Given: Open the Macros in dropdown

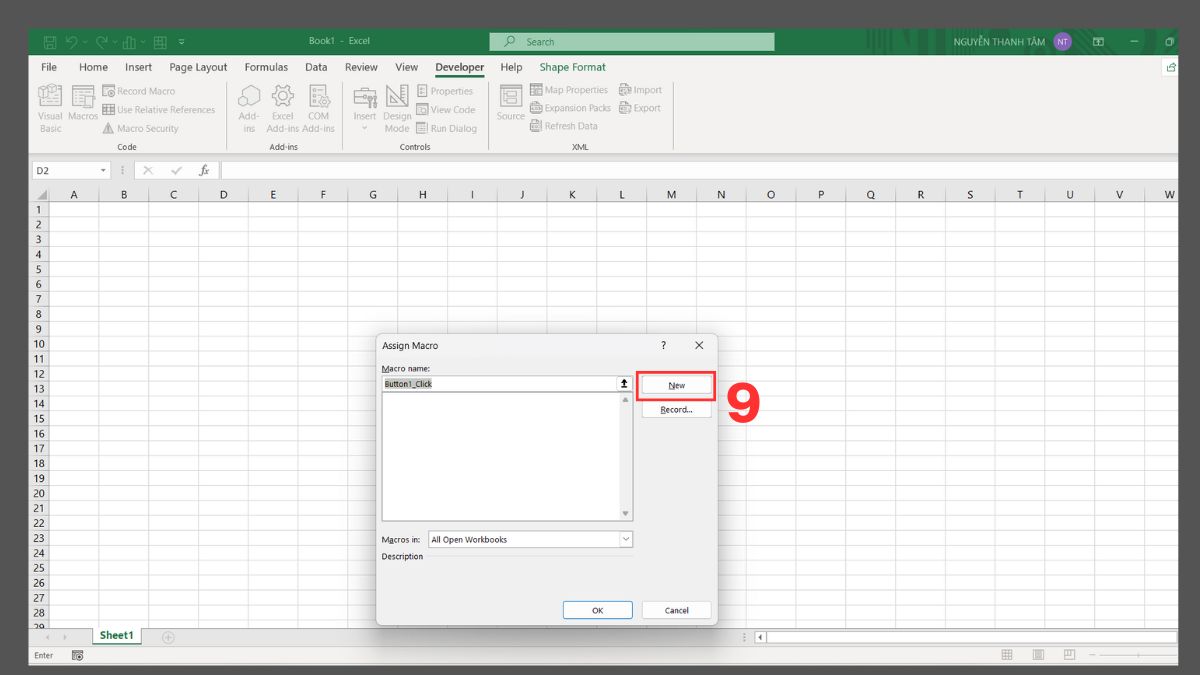Looking at the screenshot, I should (x=626, y=539).
